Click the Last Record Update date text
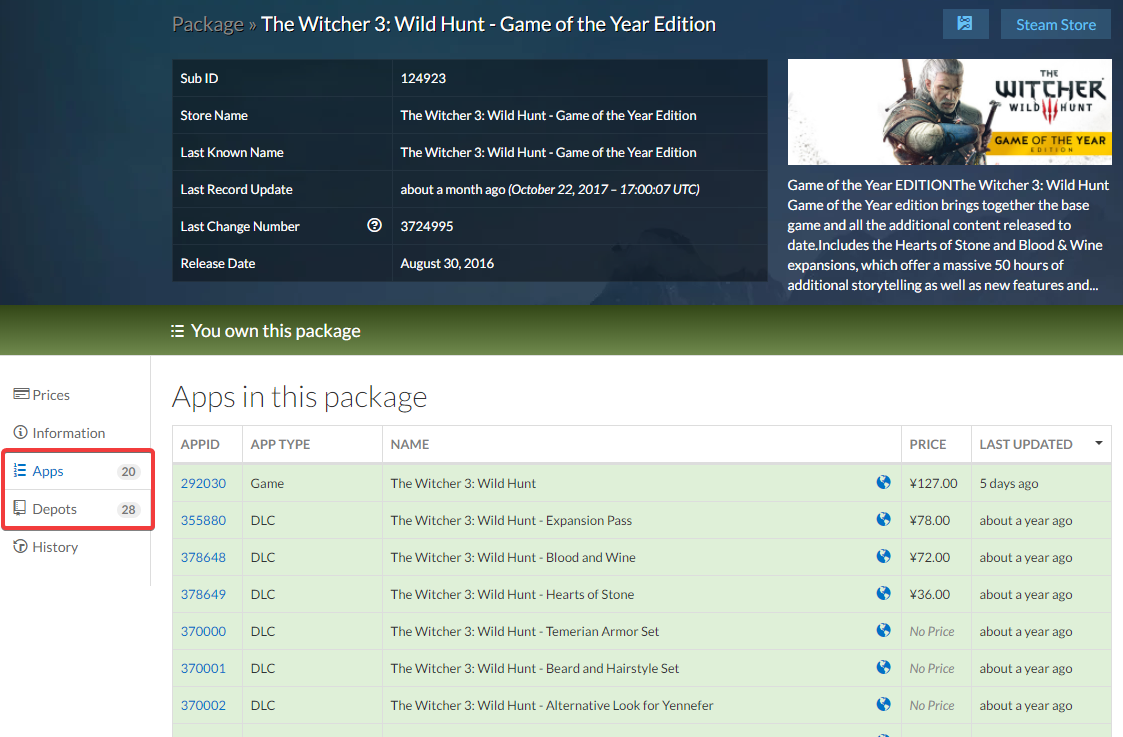1123x737 pixels. tap(549, 189)
